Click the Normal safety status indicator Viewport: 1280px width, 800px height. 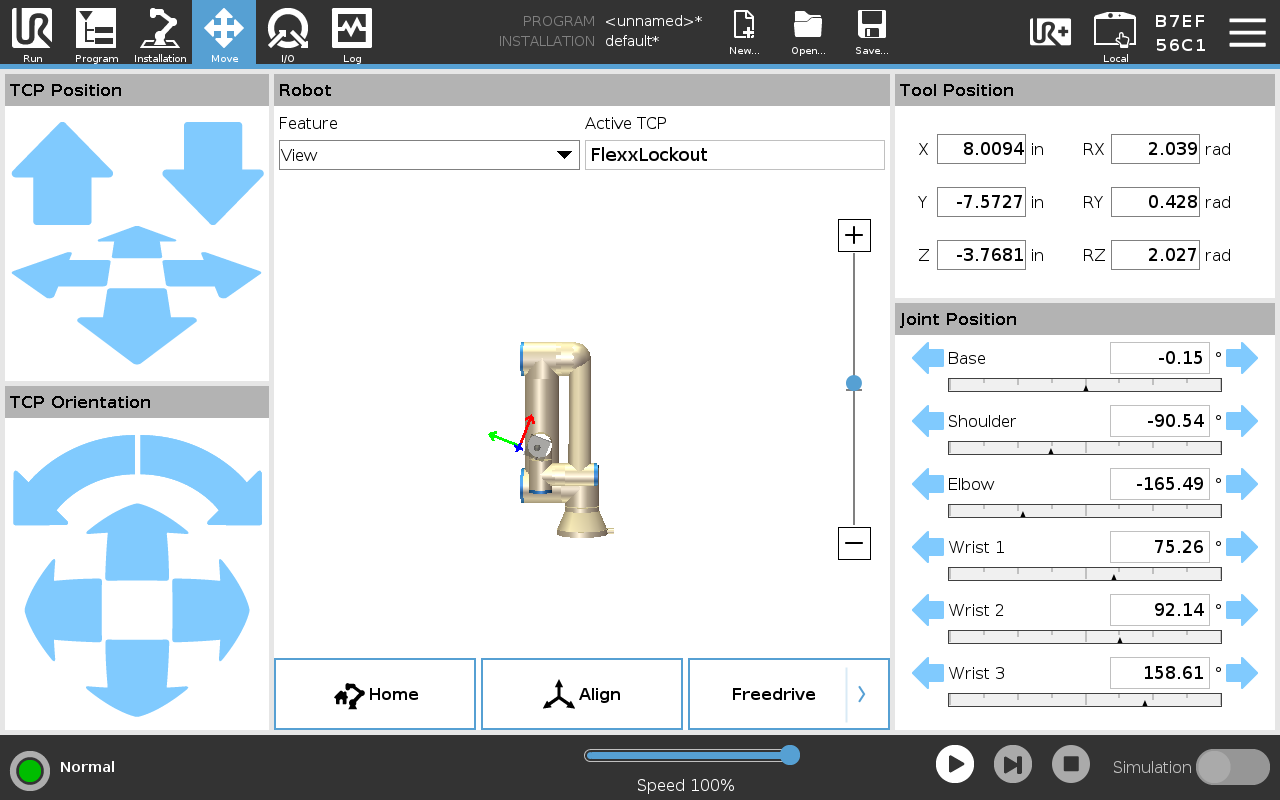[x=30, y=770]
